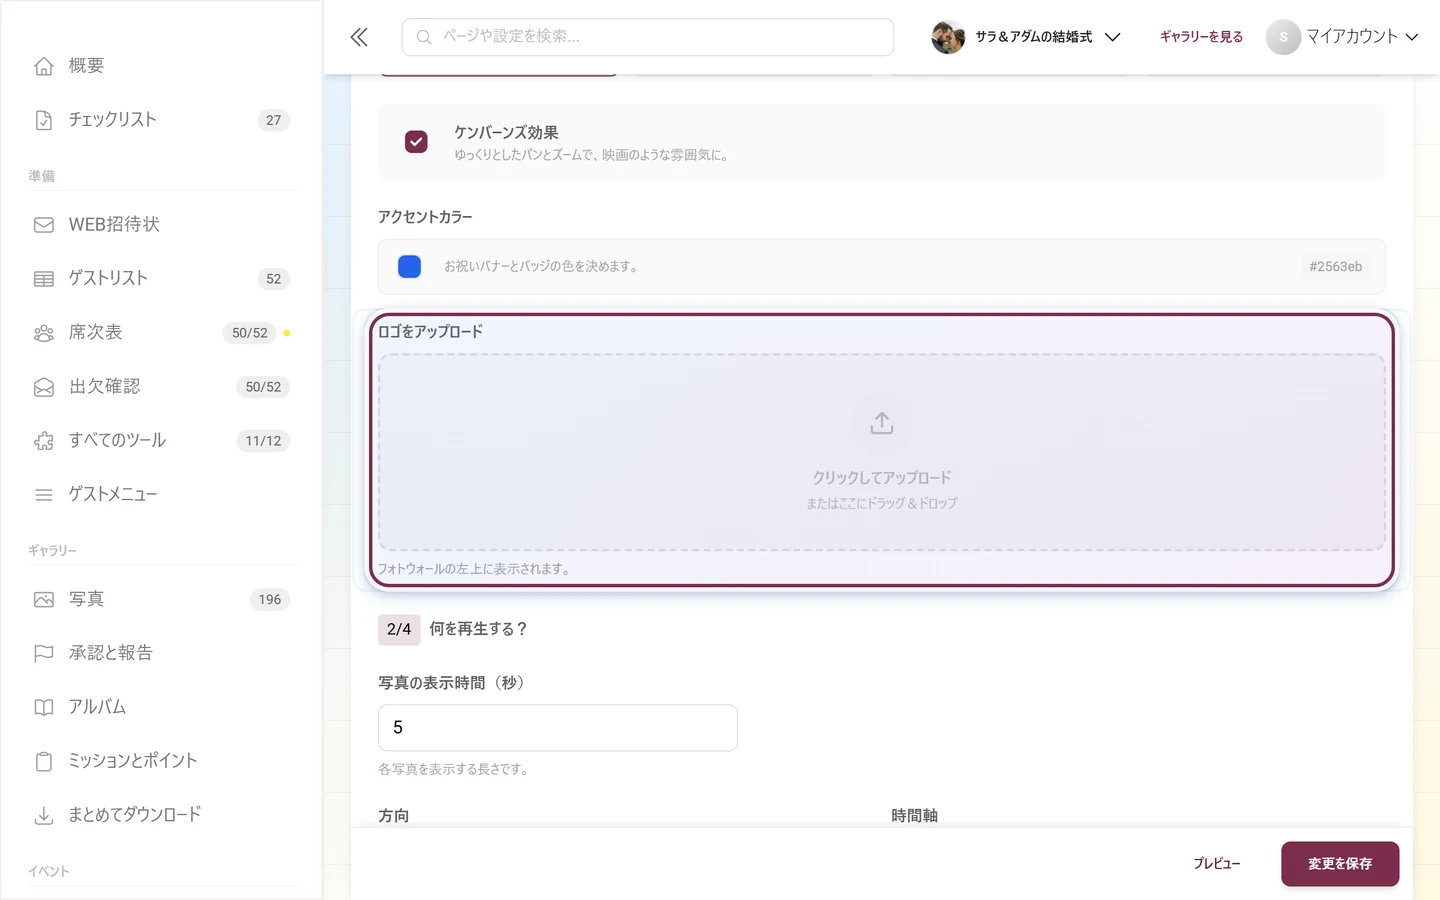The width and height of the screenshot is (1440, 900).
Task: Click the flag icon for 承認と報告
Action: click(44, 654)
